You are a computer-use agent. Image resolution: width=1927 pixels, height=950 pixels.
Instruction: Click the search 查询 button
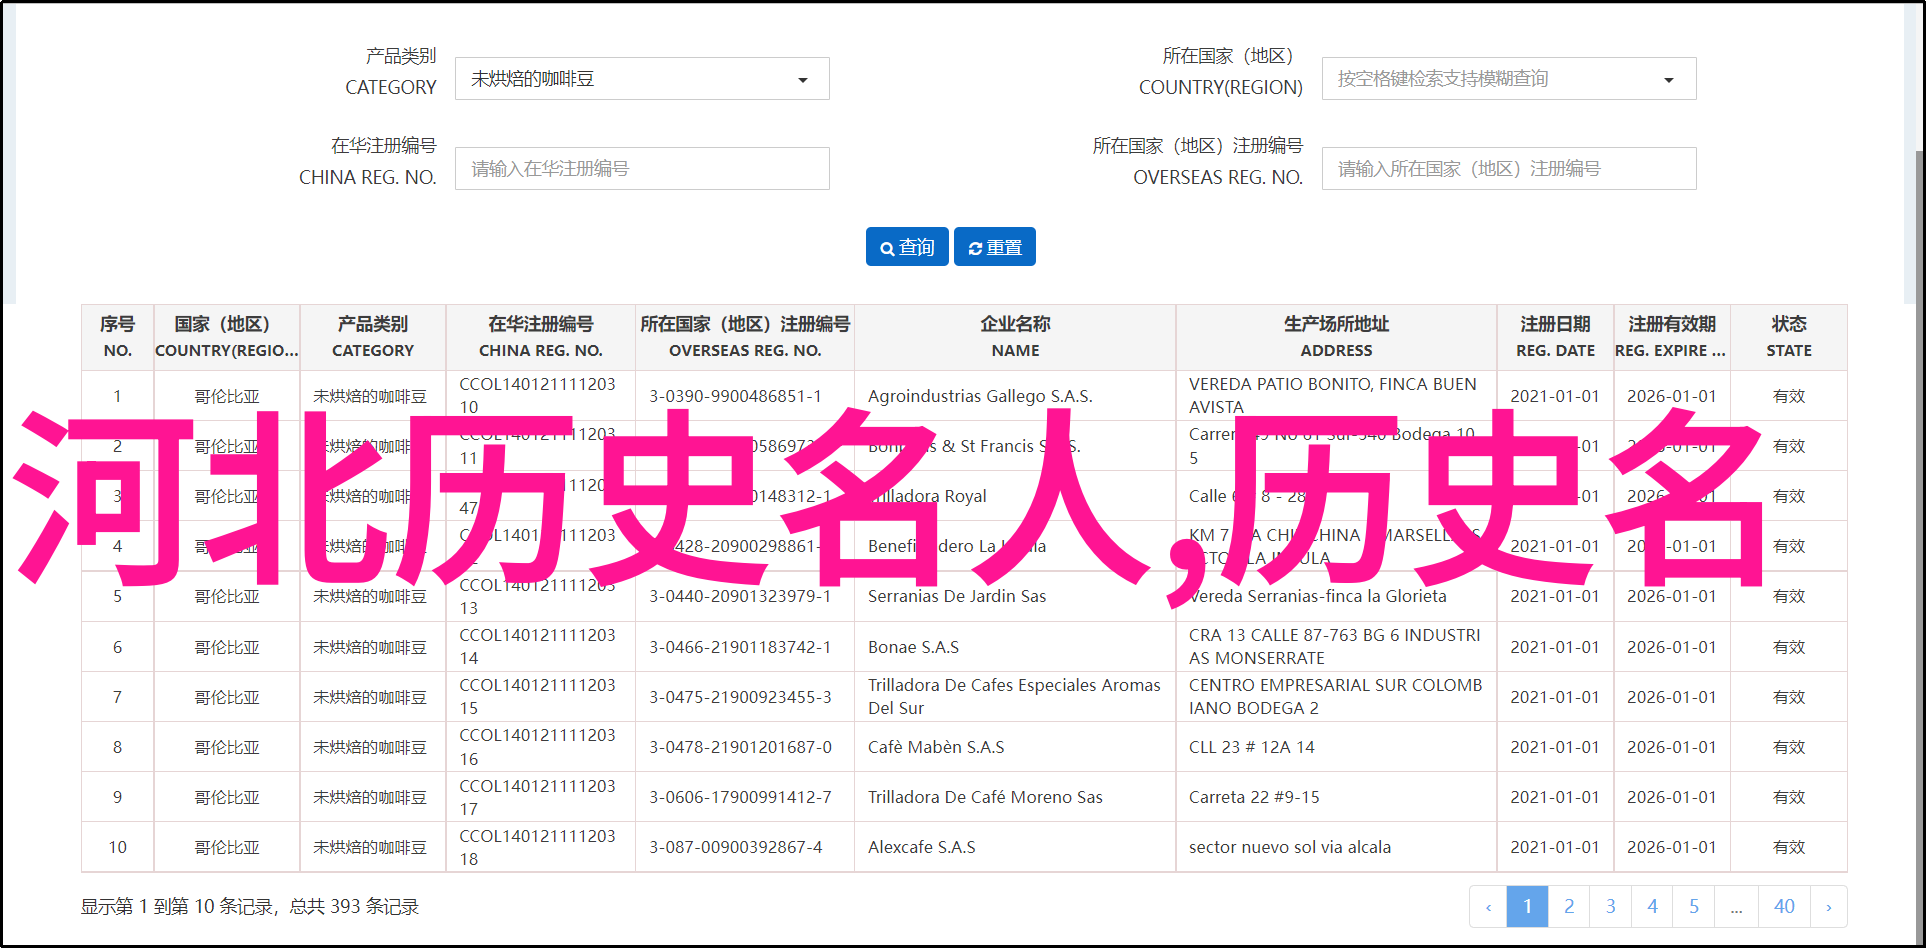coord(907,247)
